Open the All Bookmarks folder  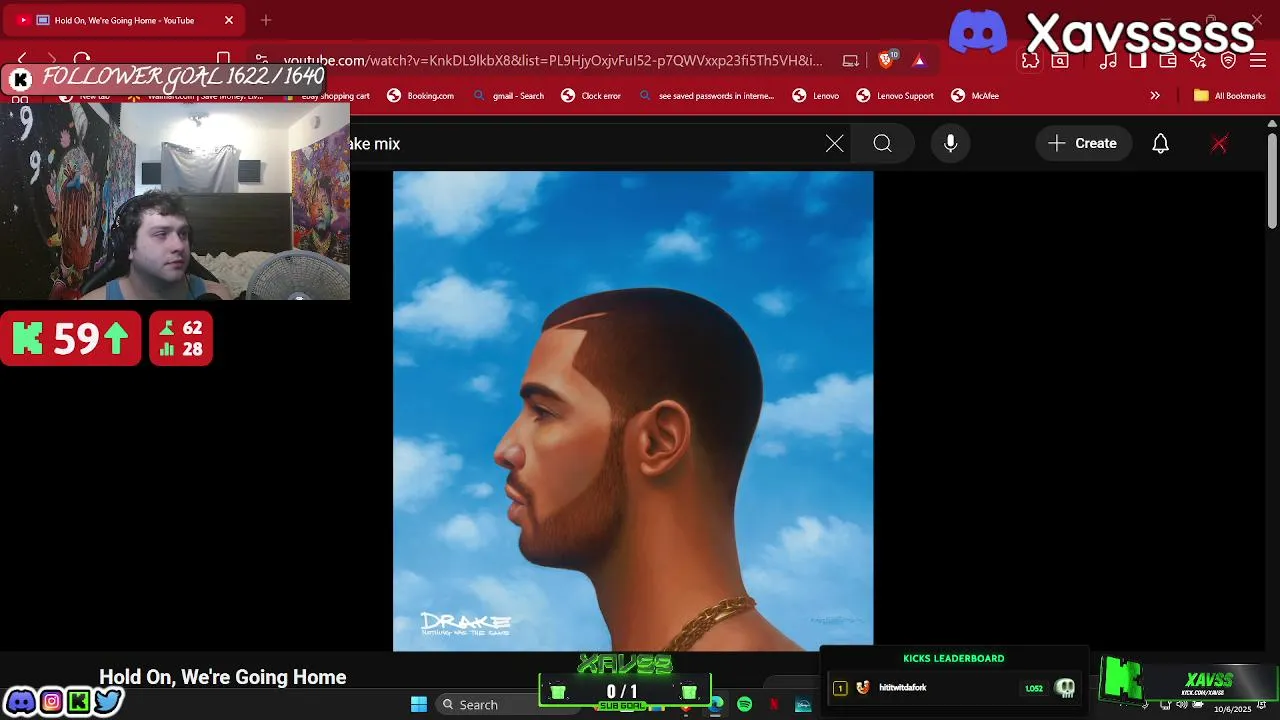(1230, 96)
